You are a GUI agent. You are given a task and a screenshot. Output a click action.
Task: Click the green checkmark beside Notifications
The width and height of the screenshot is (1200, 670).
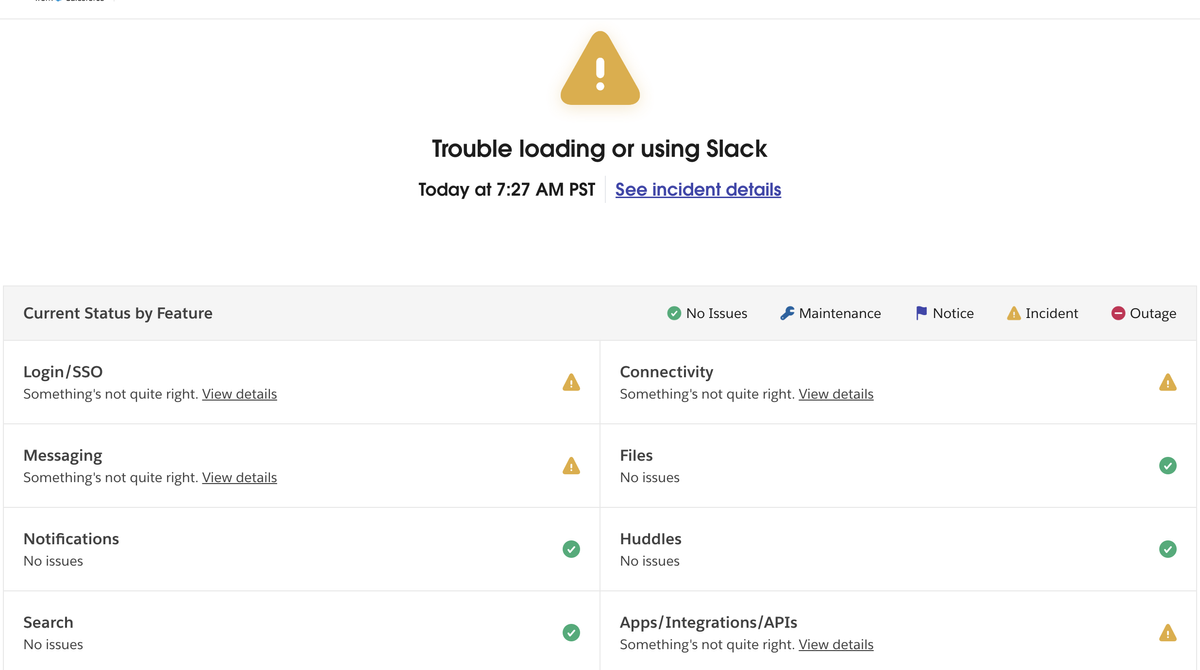point(571,549)
